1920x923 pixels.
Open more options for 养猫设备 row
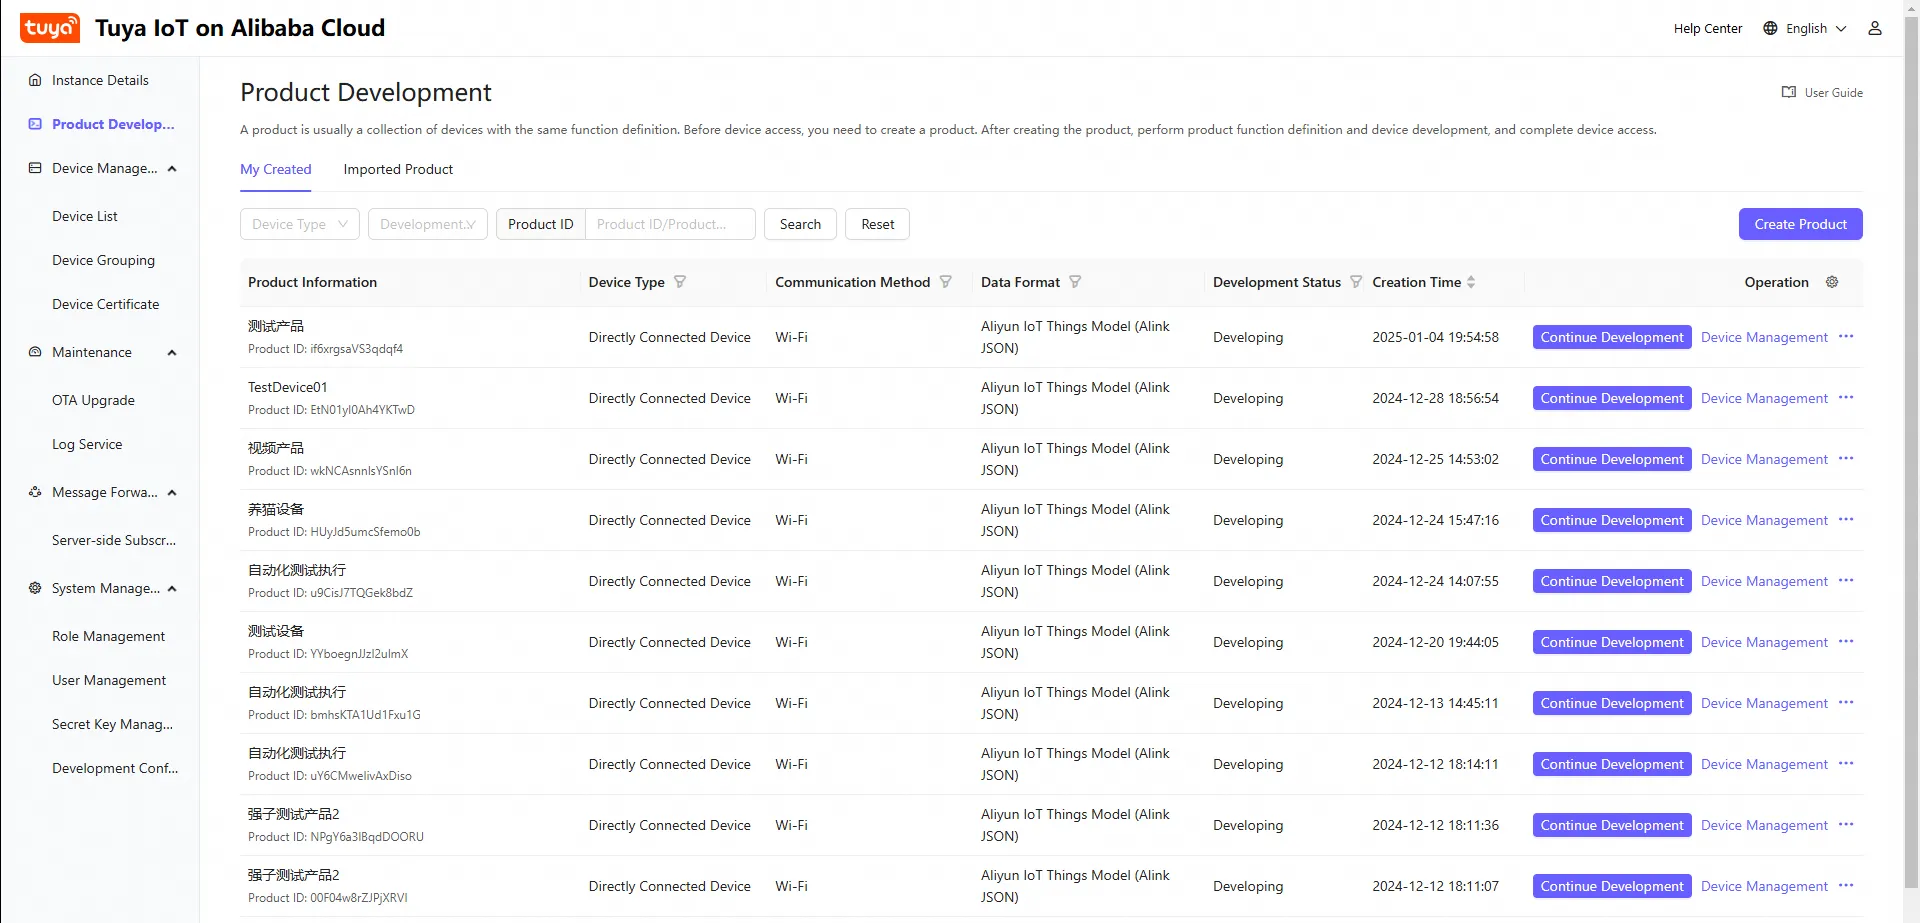(1846, 520)
